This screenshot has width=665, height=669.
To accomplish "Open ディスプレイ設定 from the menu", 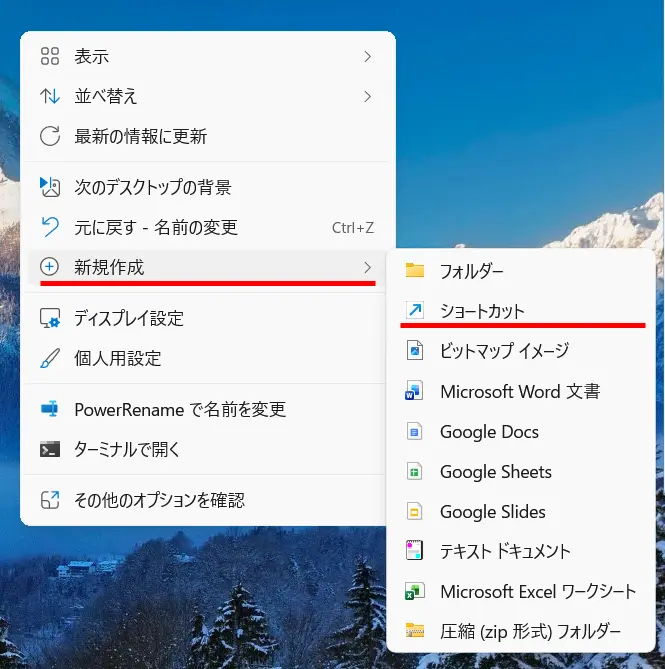I will click(208, 318).
